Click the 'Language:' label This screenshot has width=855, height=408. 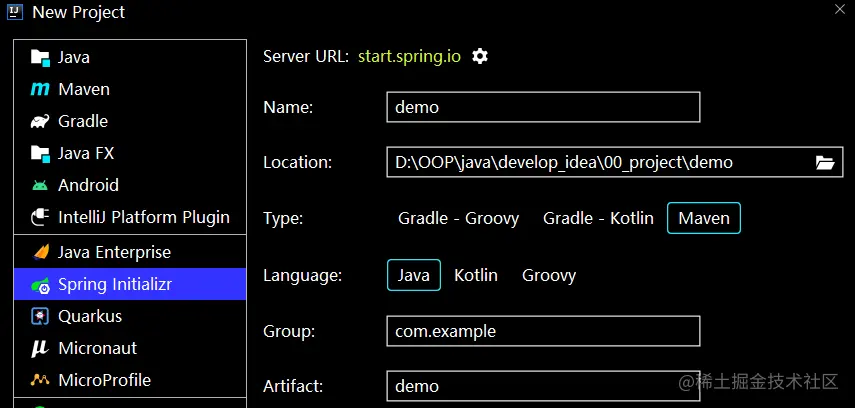click(302, 275)
